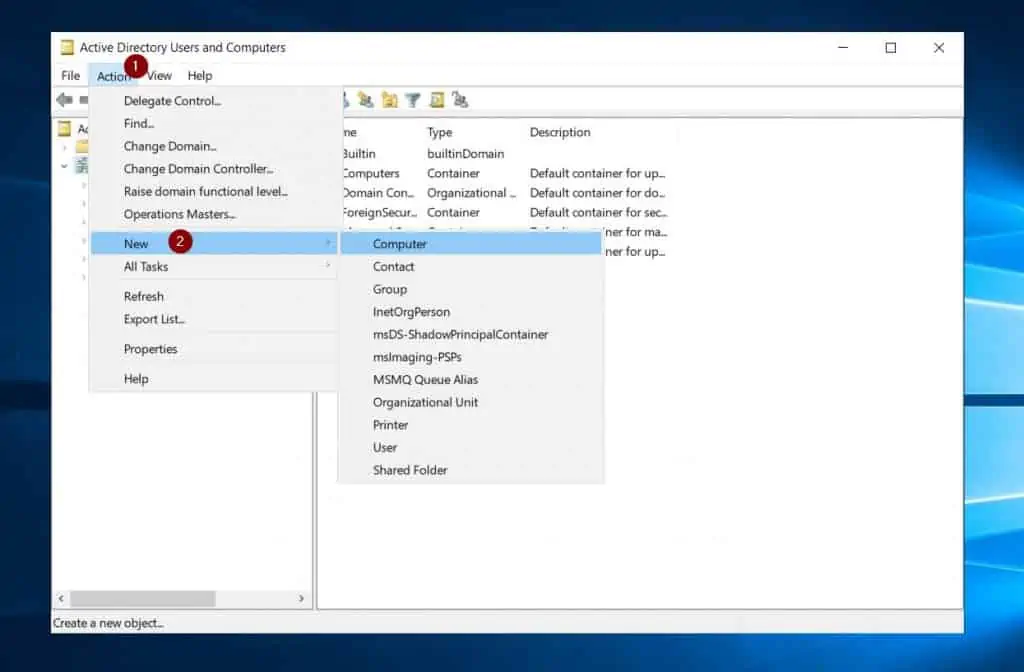The image size is (1024, 672).
Task: Select User in the New submenu
Action: point(471,447)
